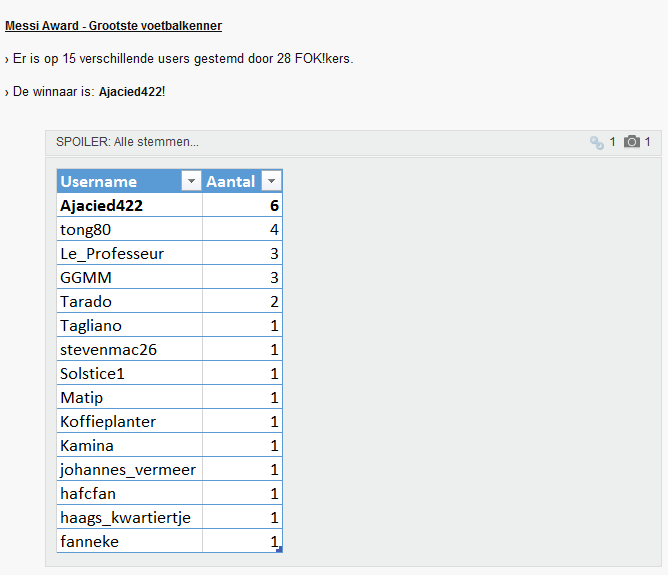The width and height of the screenshot is (668, 575).
Task: Click the camera icon in spoiler header
Action: [x=632, y=141]
